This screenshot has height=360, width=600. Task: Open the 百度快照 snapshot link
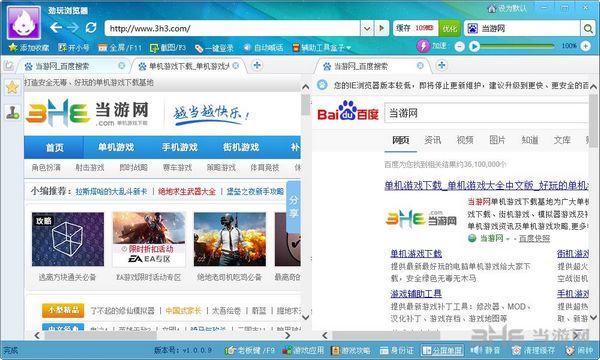pos(534,239)
